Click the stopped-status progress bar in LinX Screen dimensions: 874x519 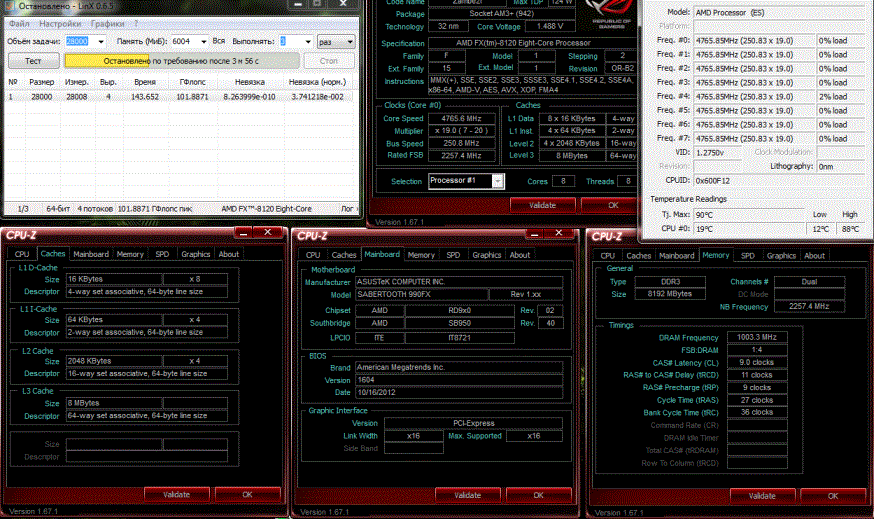click(182, 61)
